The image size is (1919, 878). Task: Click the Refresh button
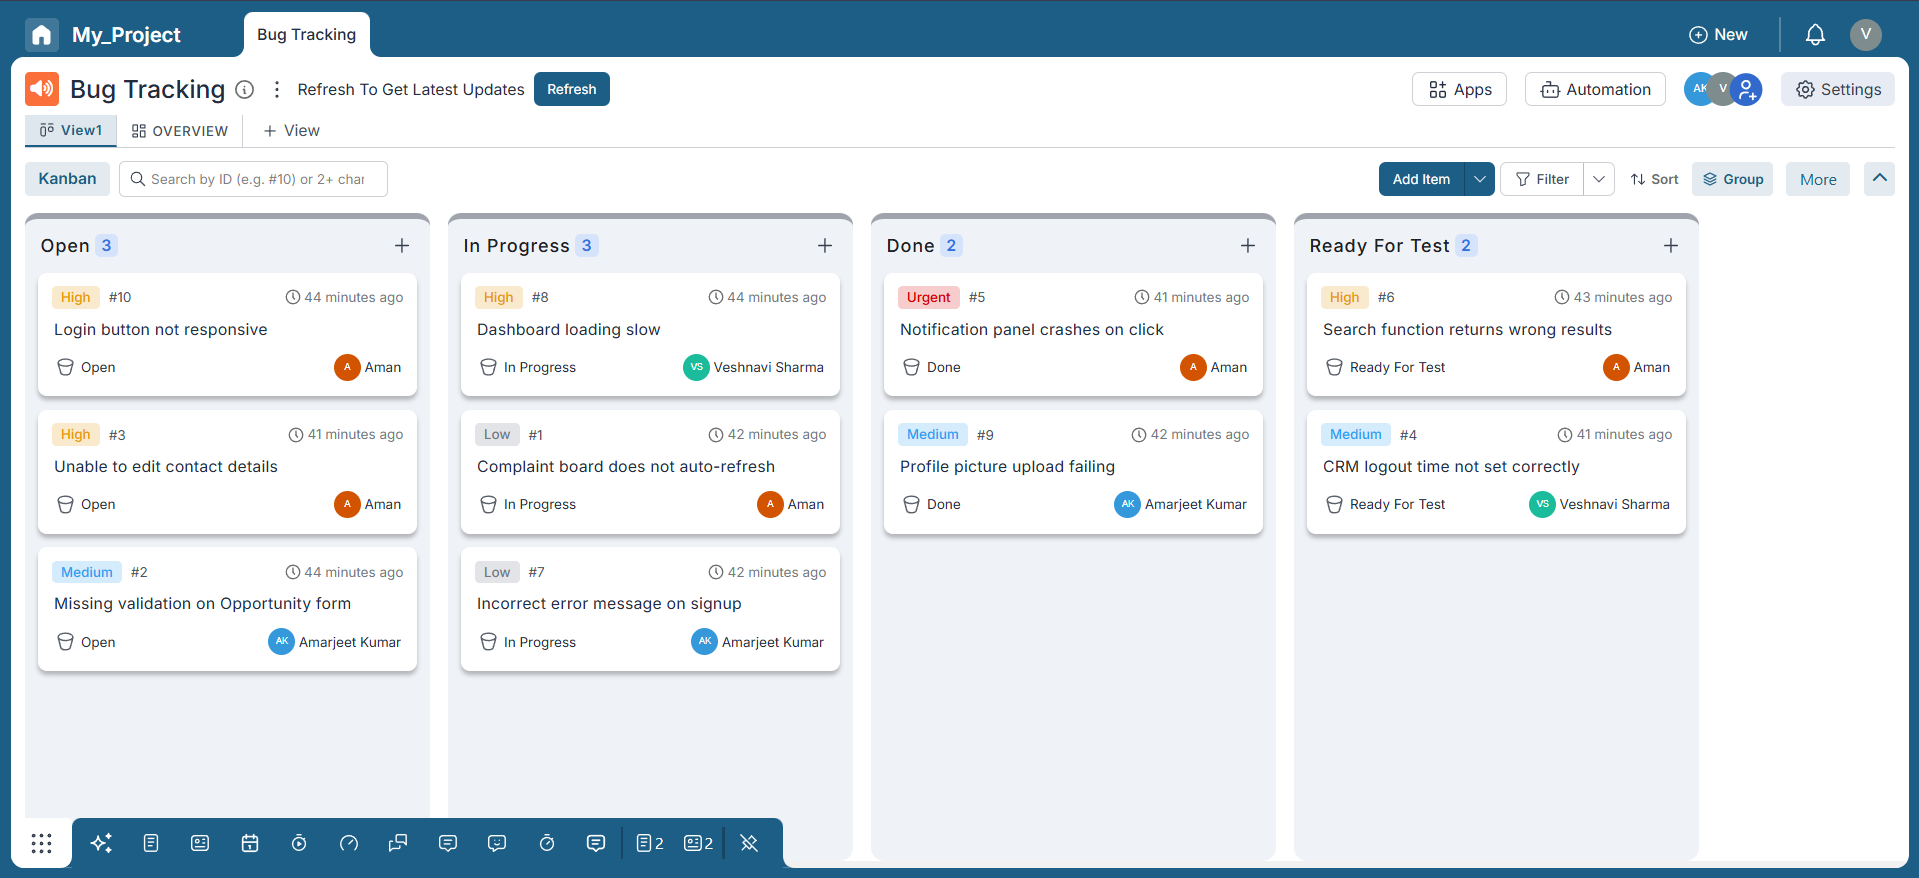(572, 89)
